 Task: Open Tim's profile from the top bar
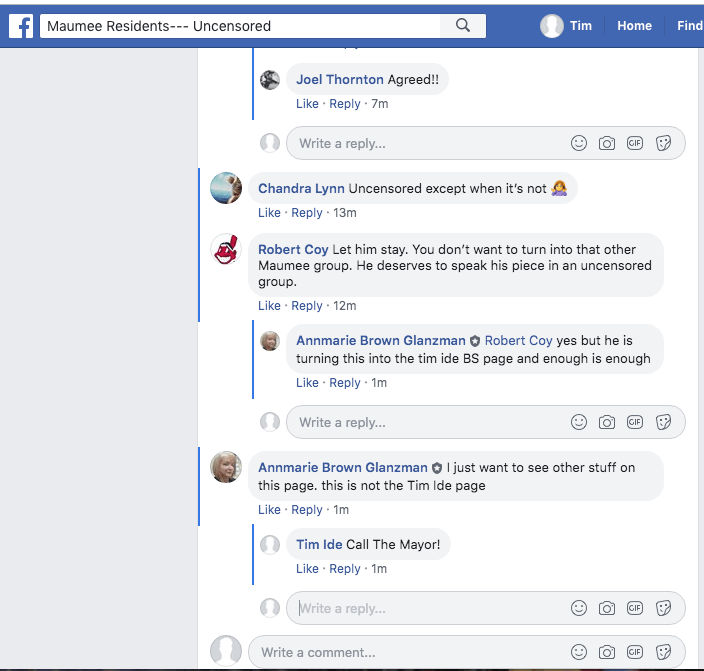pos(568,26)
